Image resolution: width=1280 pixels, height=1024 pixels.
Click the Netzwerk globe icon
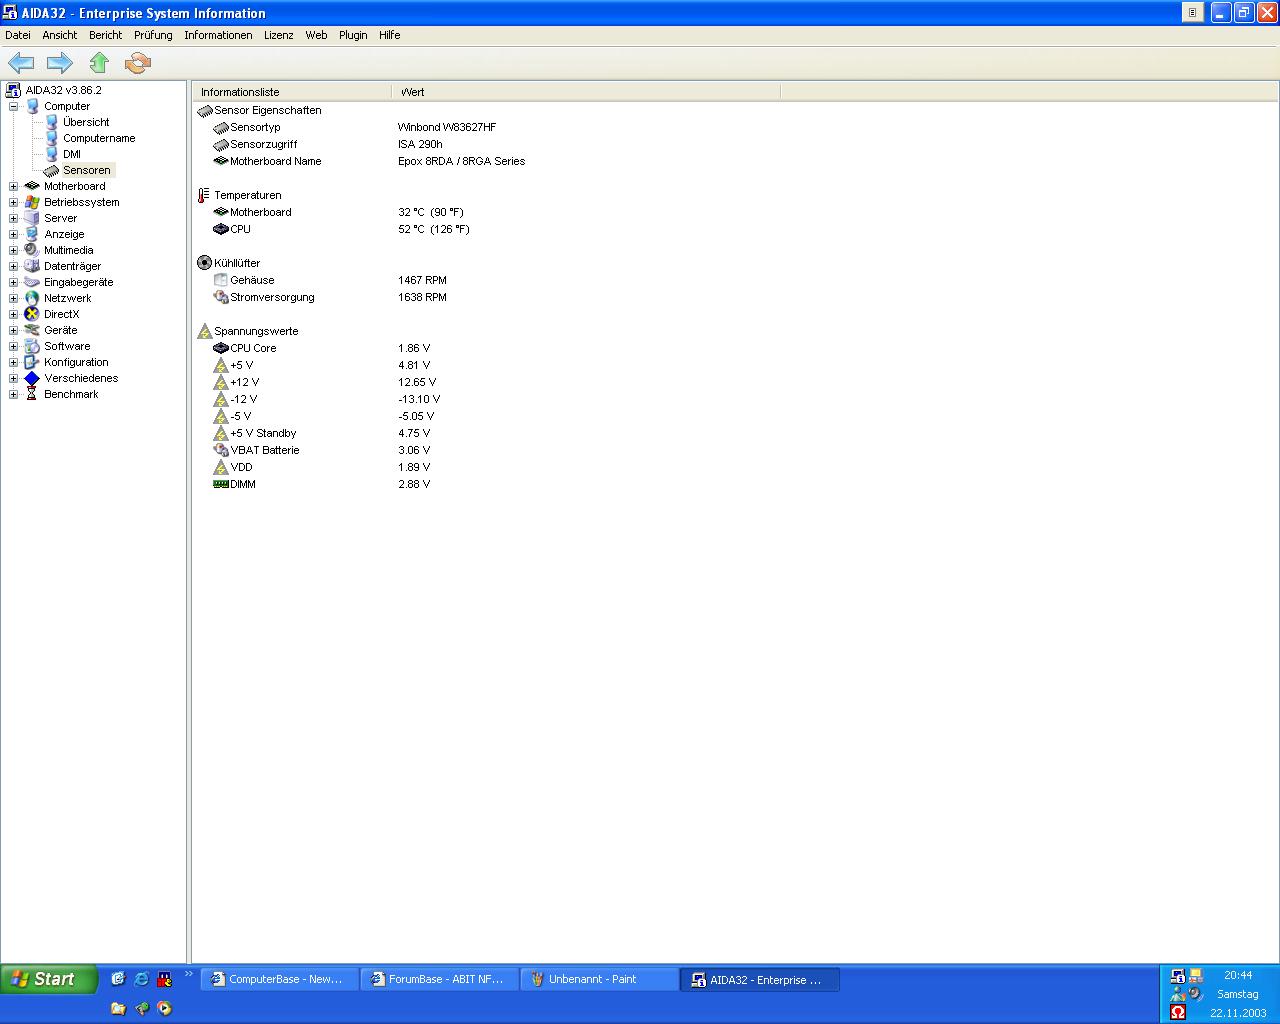point(32,298)
